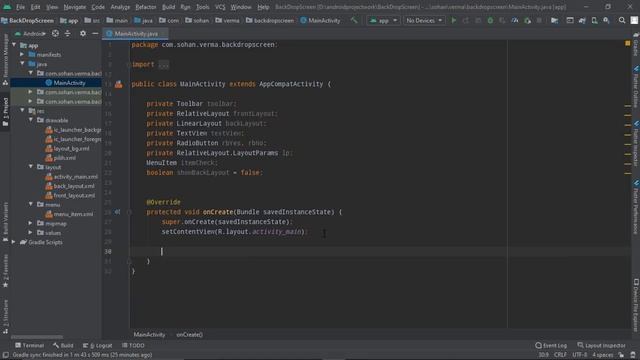
Task: Collapse the java folder
Action: pos(22,64)
